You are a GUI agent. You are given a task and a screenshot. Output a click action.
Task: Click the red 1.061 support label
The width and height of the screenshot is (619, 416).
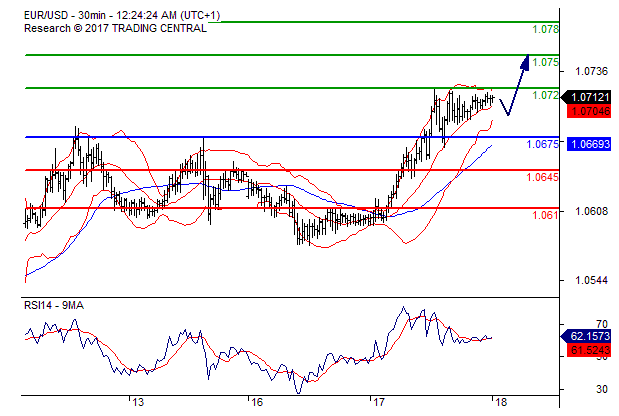tap(545, 215)
